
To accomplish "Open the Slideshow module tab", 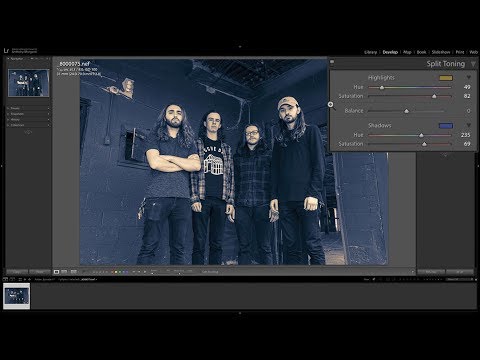I will 441,52.
